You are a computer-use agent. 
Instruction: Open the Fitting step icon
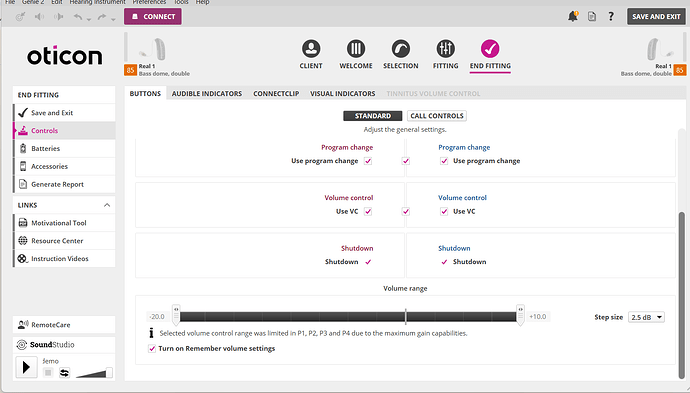coord(445,48)
